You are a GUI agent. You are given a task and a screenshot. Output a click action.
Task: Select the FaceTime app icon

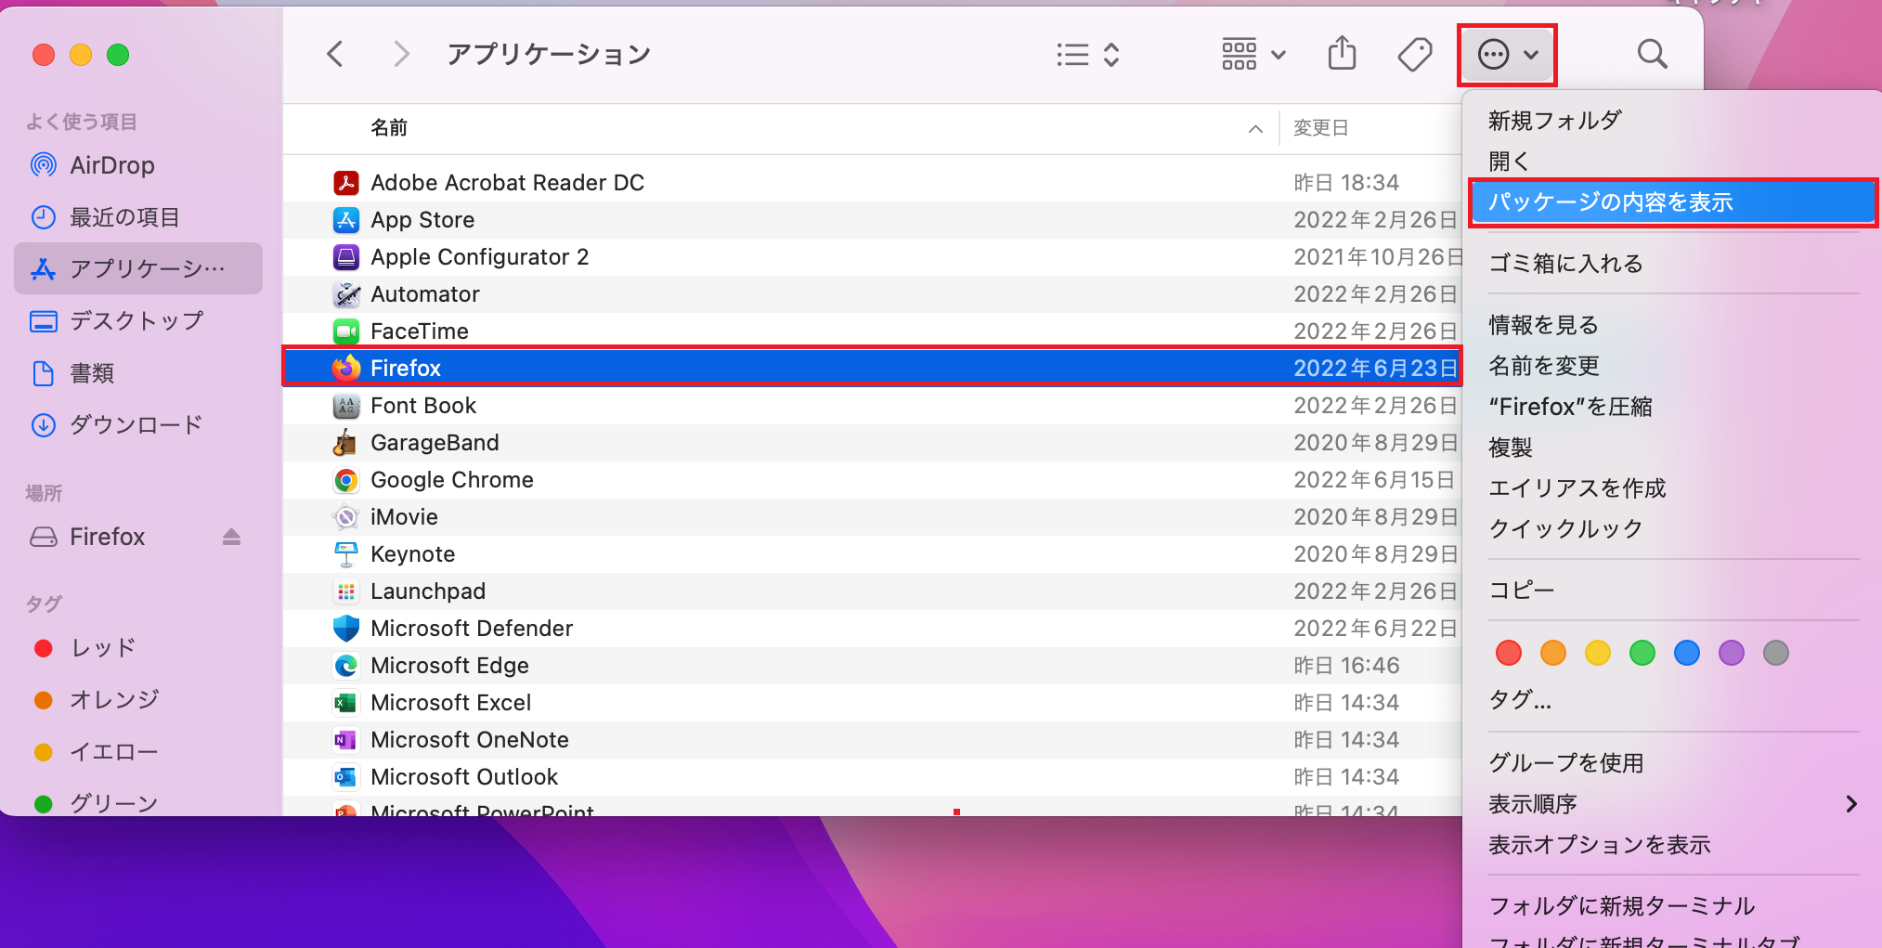coord(346,331)
